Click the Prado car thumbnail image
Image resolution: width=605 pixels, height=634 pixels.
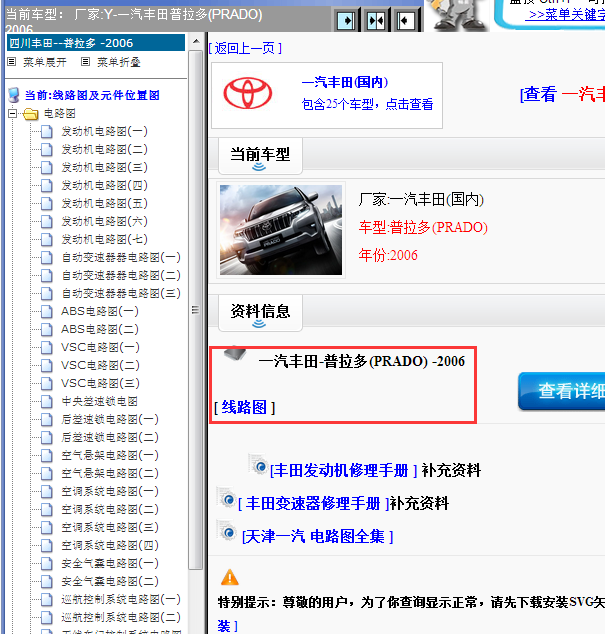[x=281, y=230]
